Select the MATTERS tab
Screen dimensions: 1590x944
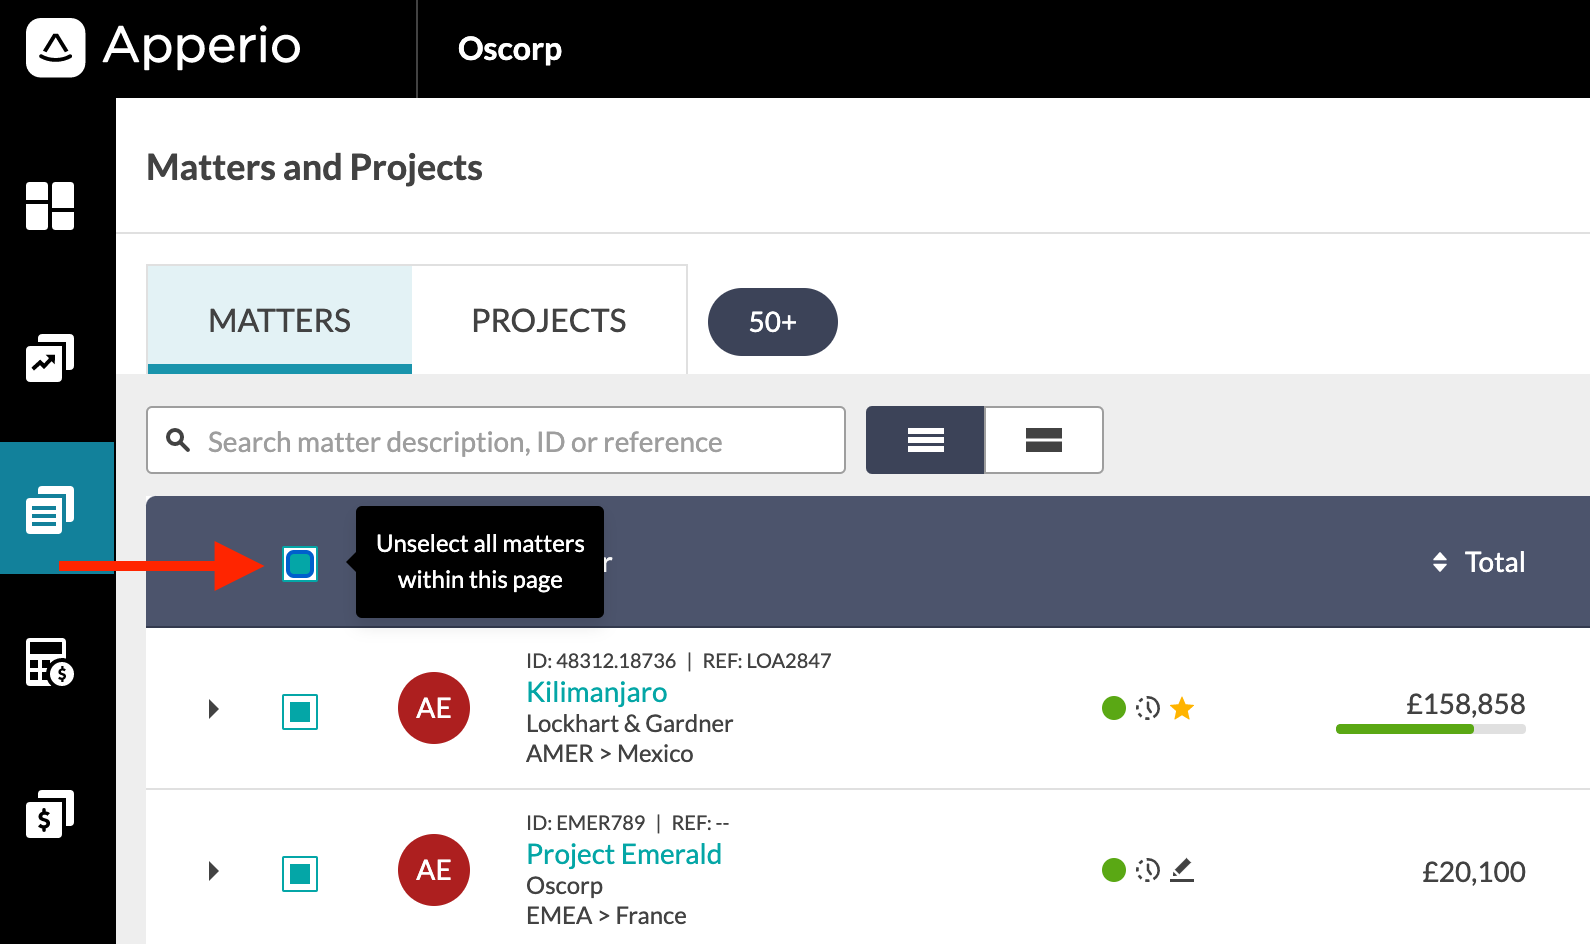coord(280,320)
